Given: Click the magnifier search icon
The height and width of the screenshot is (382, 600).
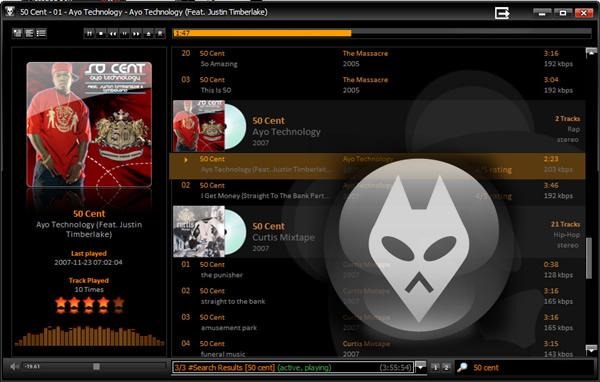Looking at the screenshot, I should pyautogui.click(x=462, y=367).
